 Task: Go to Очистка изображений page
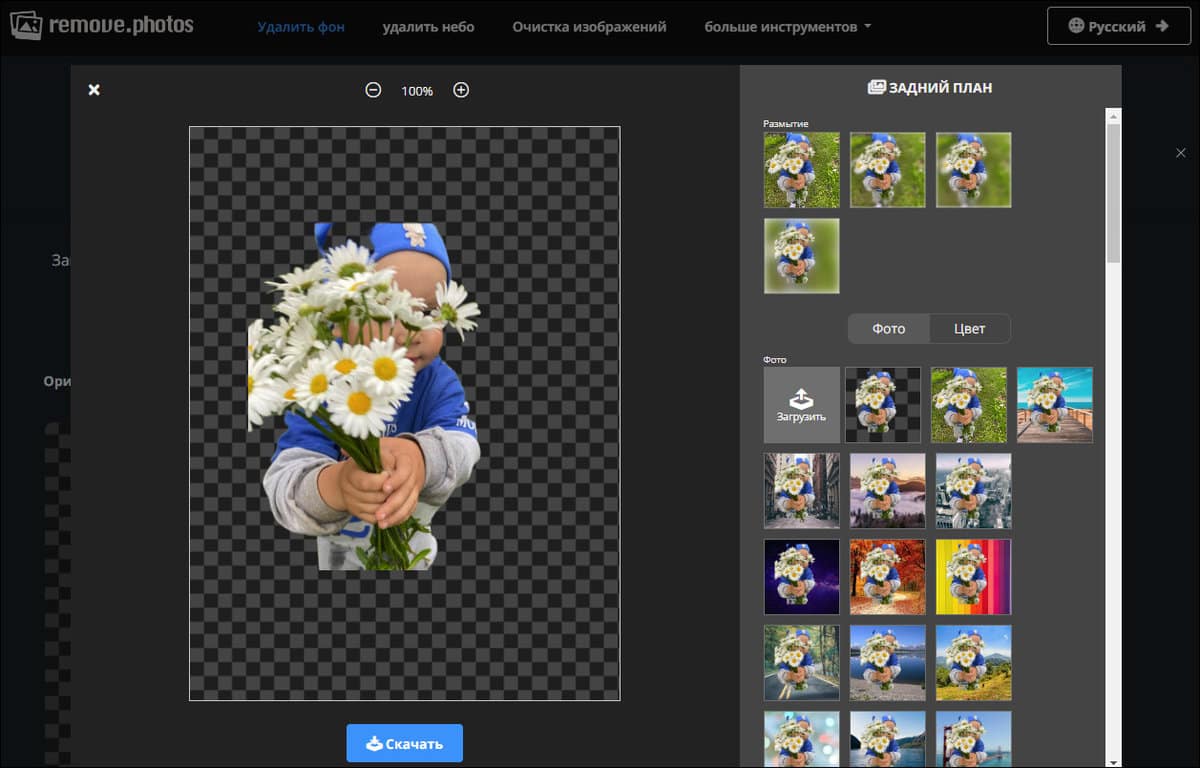589,27
